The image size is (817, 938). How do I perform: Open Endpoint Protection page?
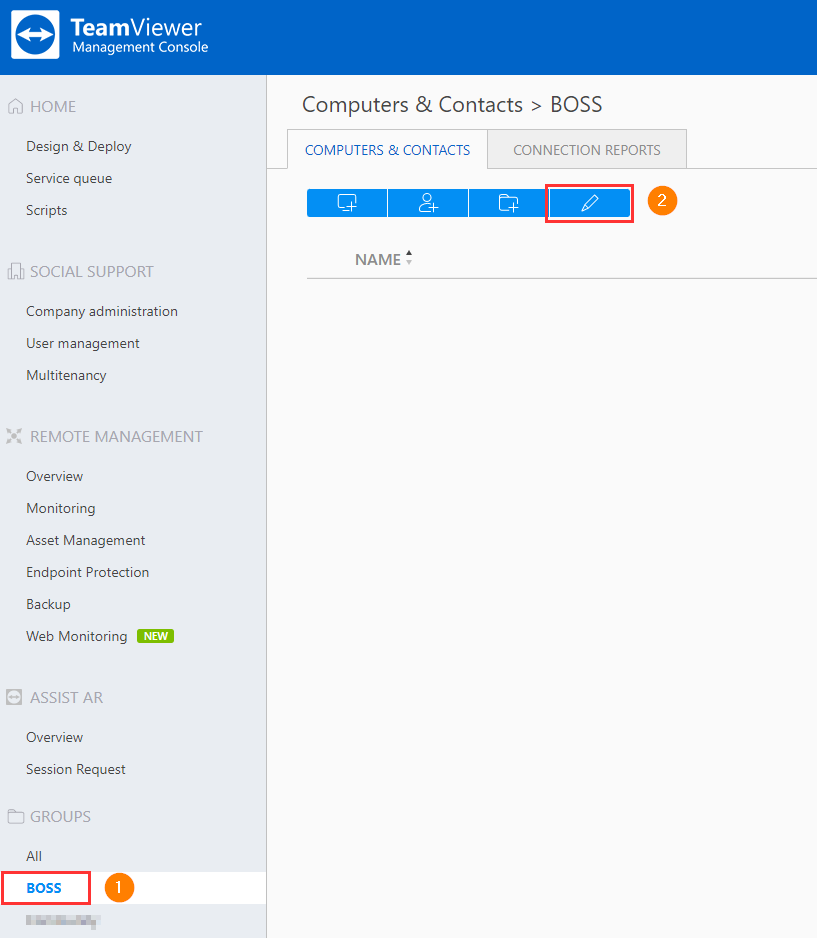[x=87, y=572]
